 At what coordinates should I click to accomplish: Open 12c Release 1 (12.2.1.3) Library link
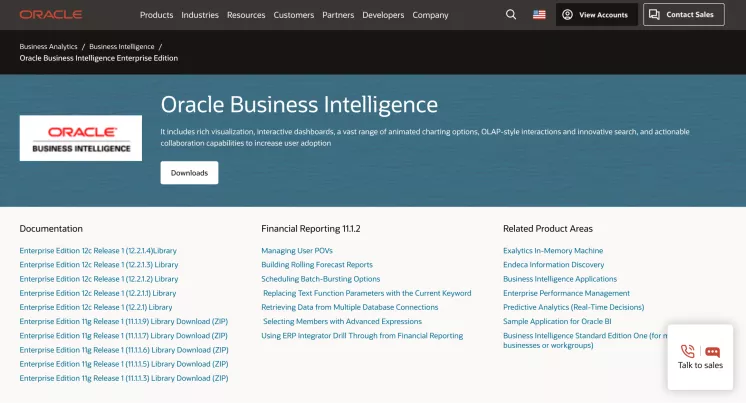tap(99, 265)
